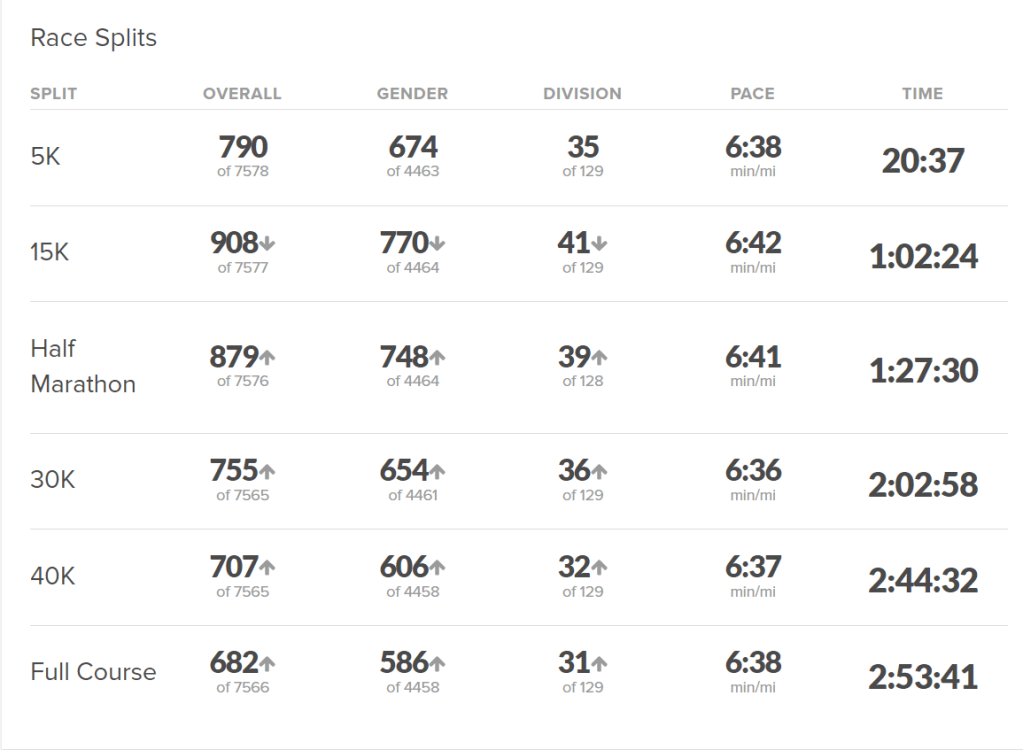Click the OVERALL column header
The height and width of the screenshot is (750, 1023).
242,94
